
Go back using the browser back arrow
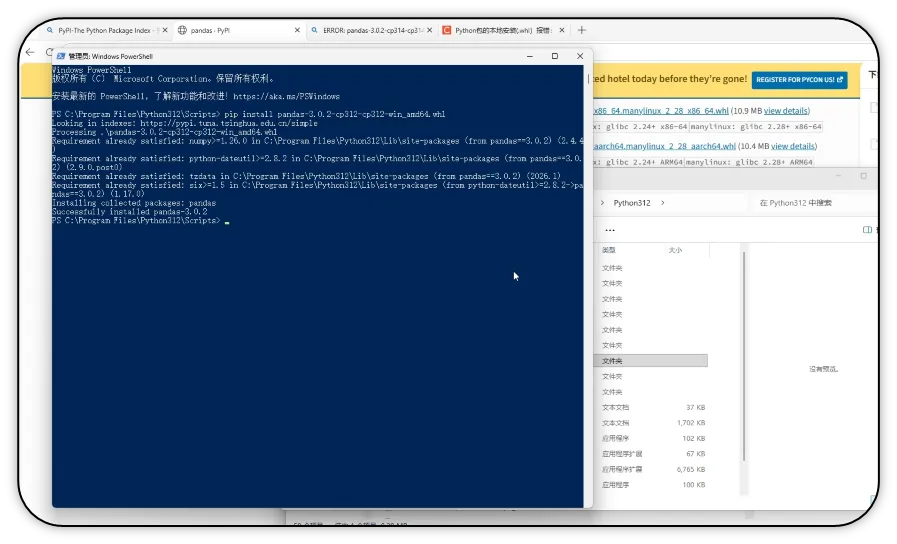(x=30, y=53)
